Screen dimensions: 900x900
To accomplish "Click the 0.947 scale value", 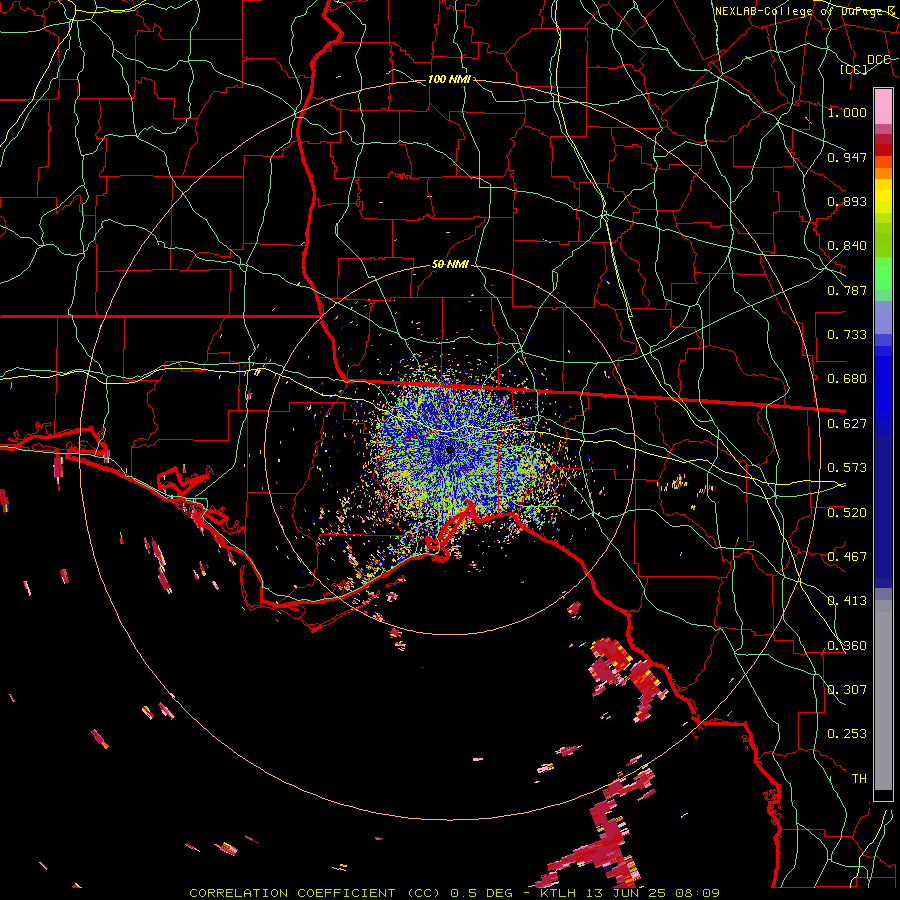I will [847, 157].
